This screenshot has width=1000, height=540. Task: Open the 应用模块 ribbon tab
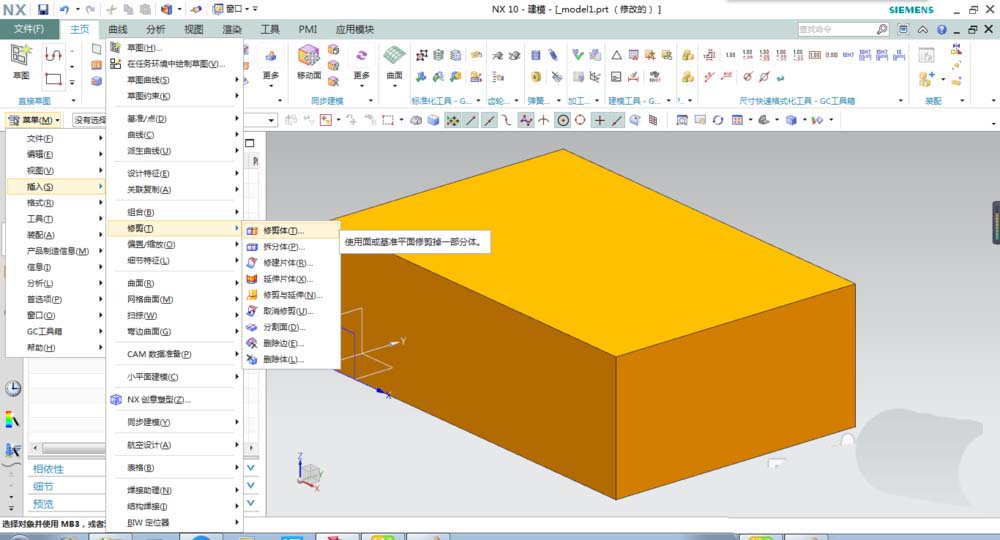pyautogui.click(x=355, y=29)
